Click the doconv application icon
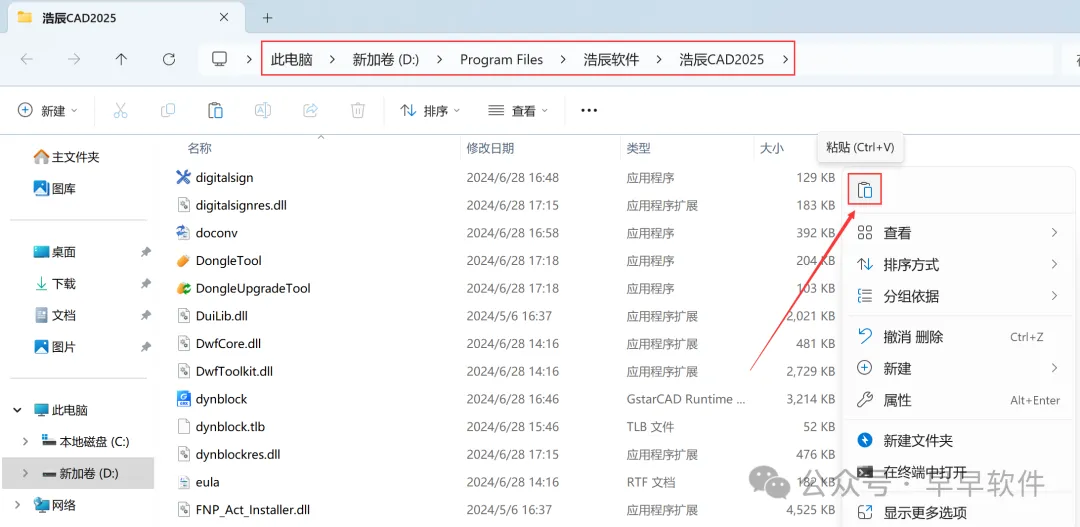The width and height of the screenshot is (1080, 527). coord(183,233)
